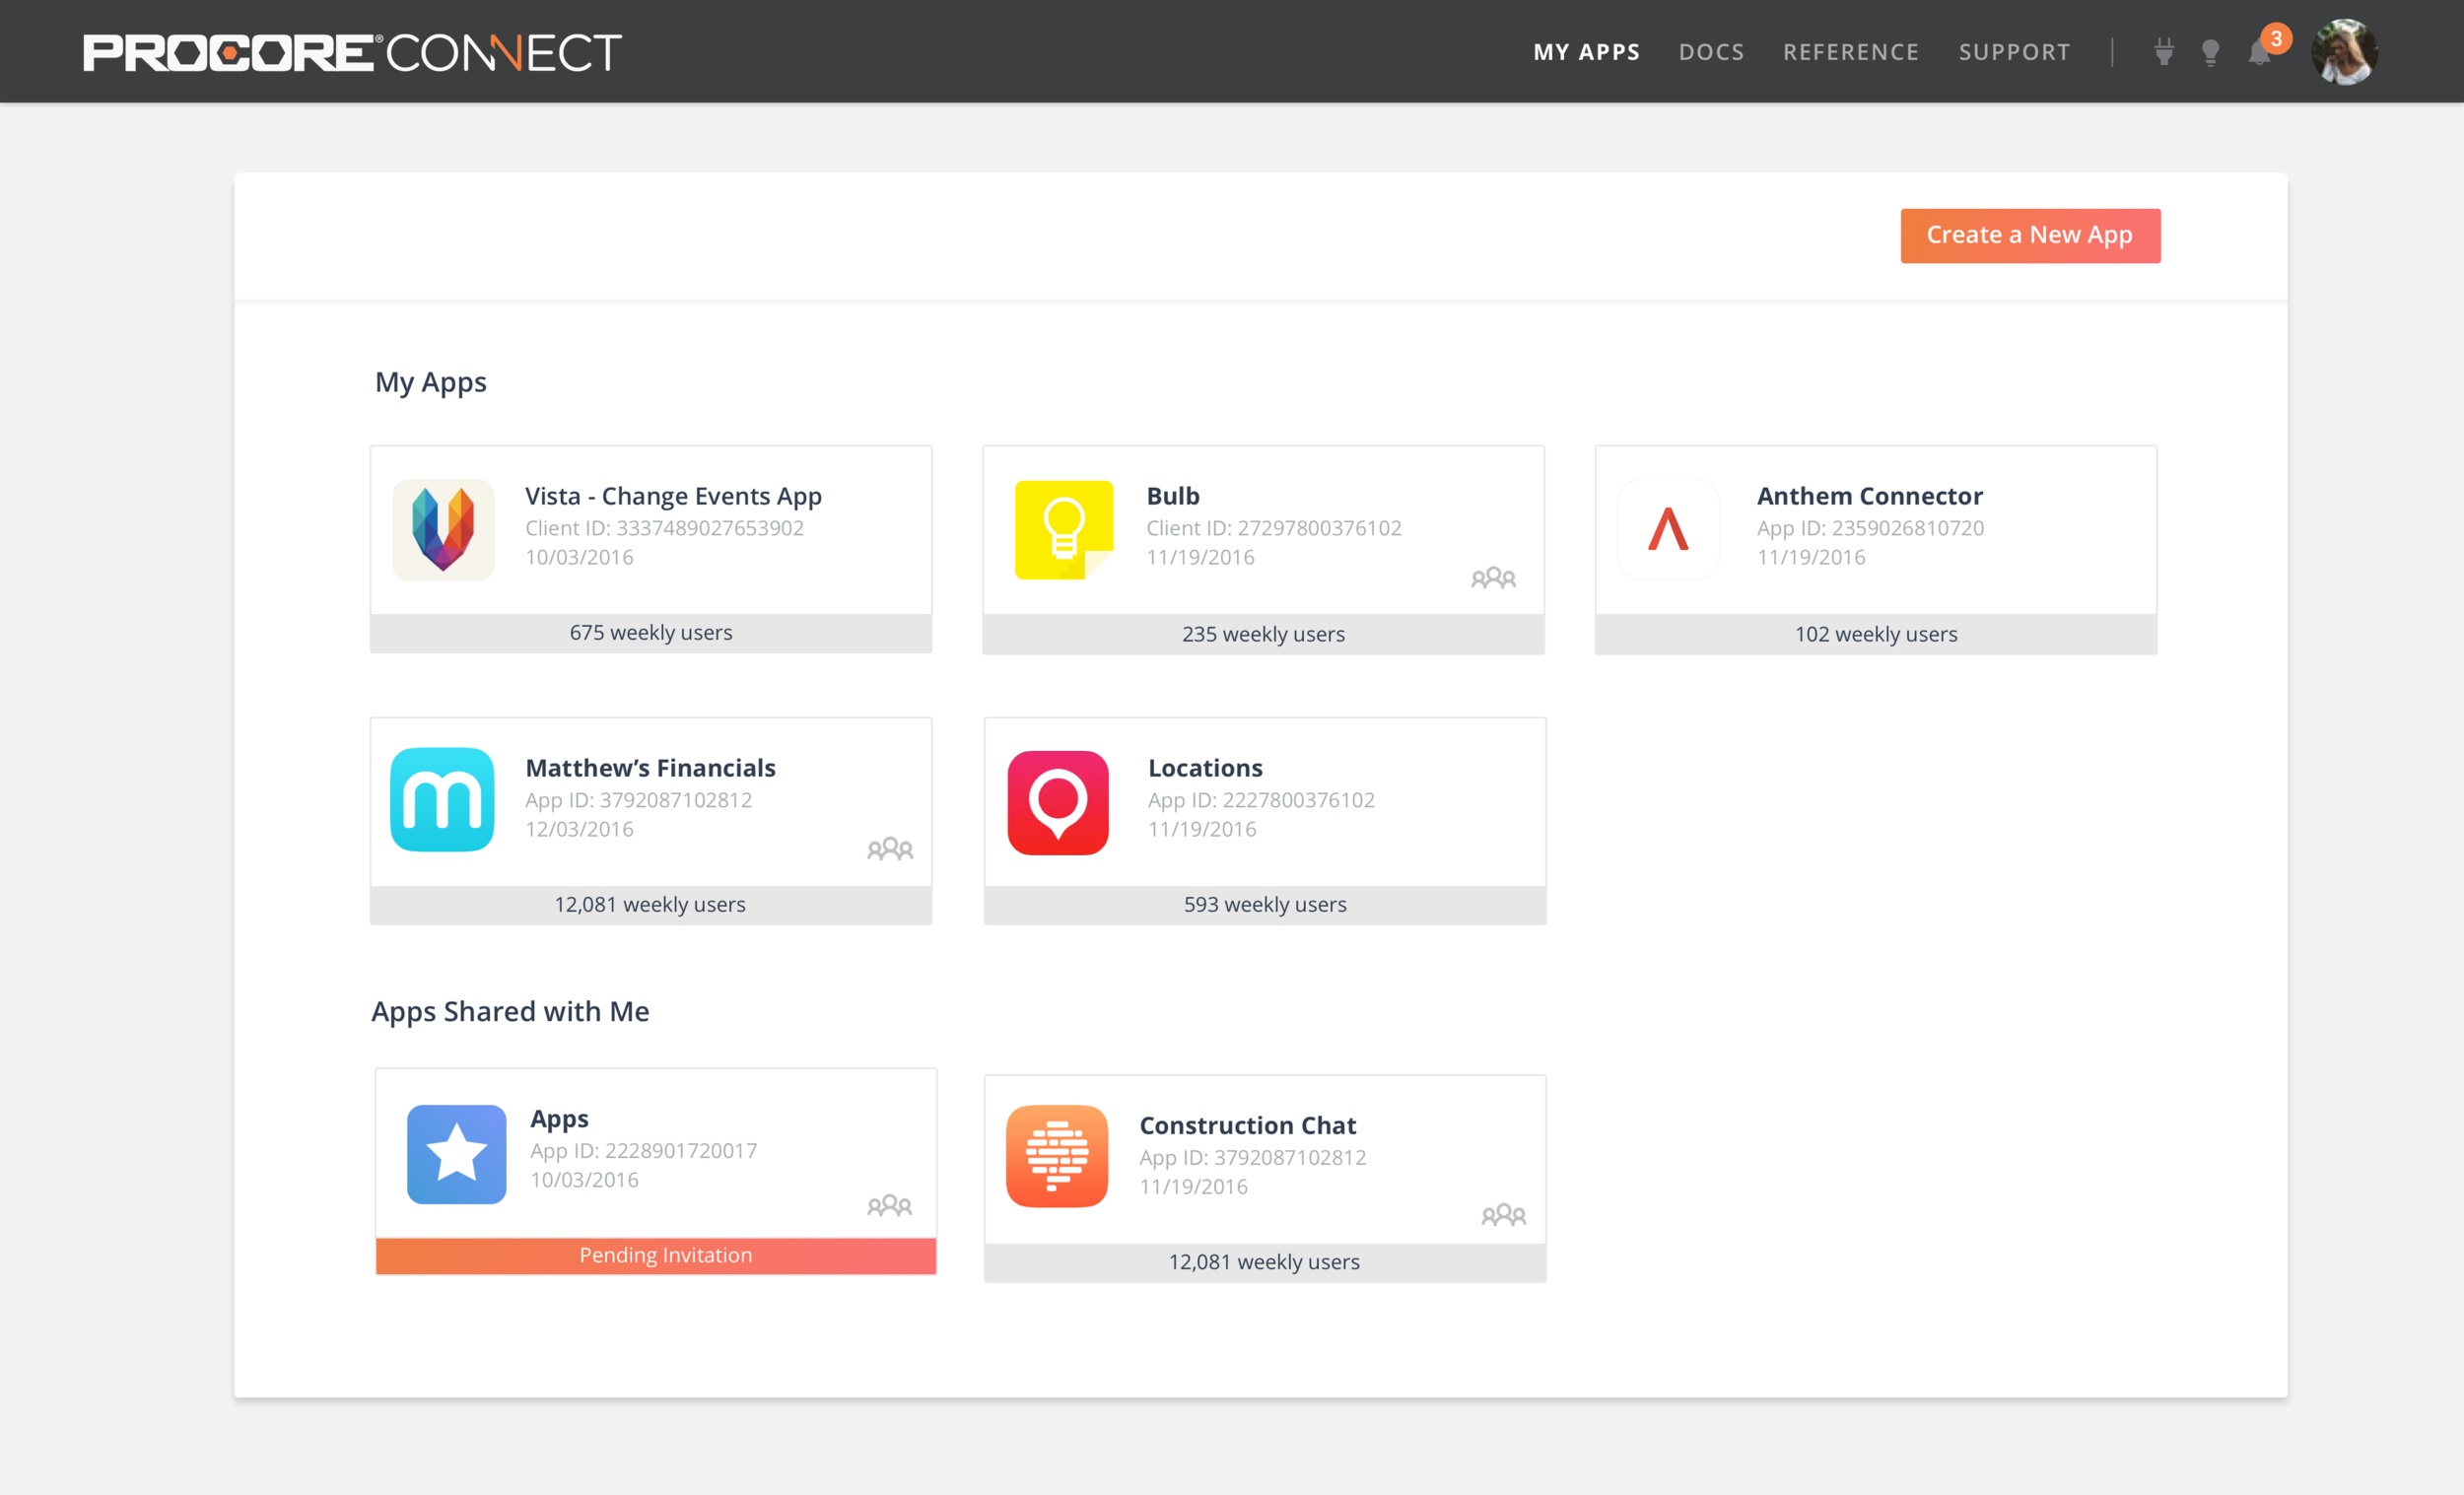
Task: Open the Matthew's Financials app title
Action: click(x=650, y=768)
